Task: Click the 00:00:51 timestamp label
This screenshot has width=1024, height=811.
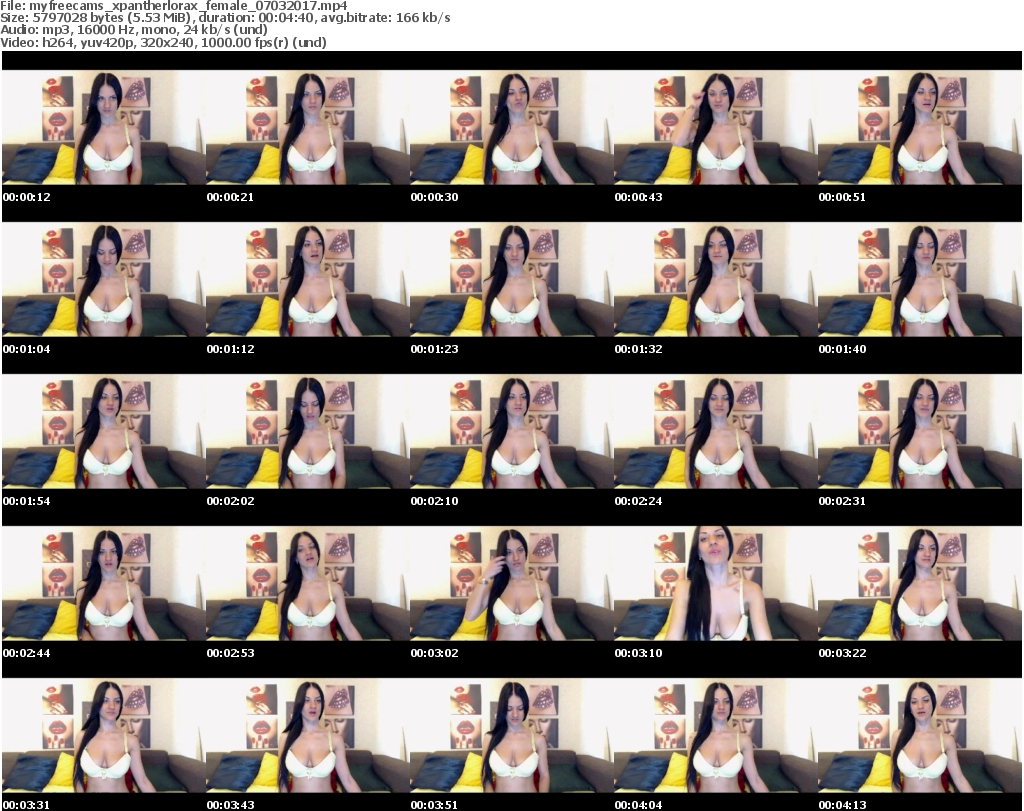Action: 842,197
